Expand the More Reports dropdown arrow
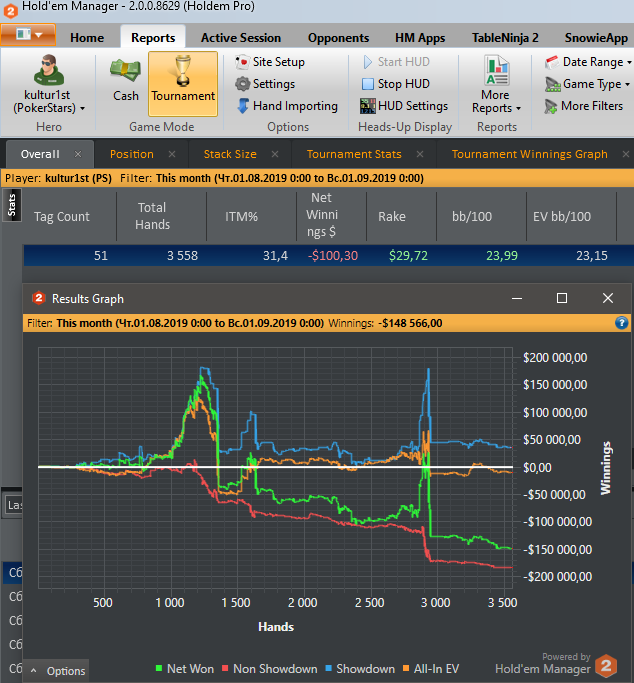This screenshot has height=683, width=634. (518, 108)
